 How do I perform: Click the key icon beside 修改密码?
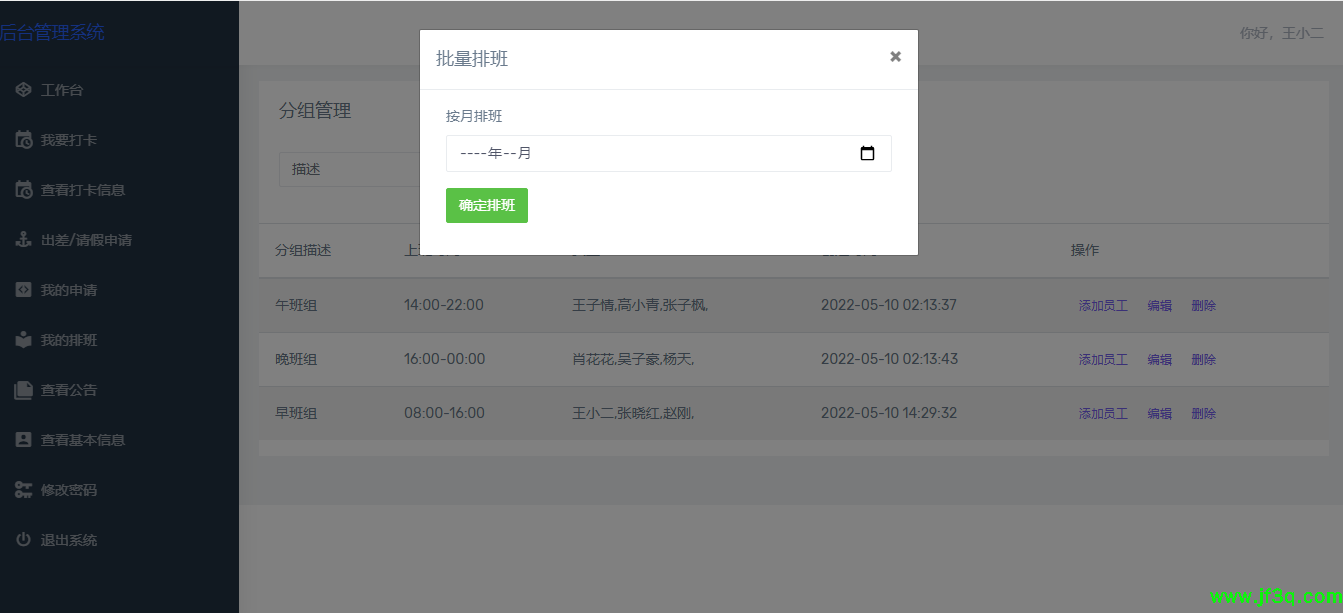tap(24, 490)
